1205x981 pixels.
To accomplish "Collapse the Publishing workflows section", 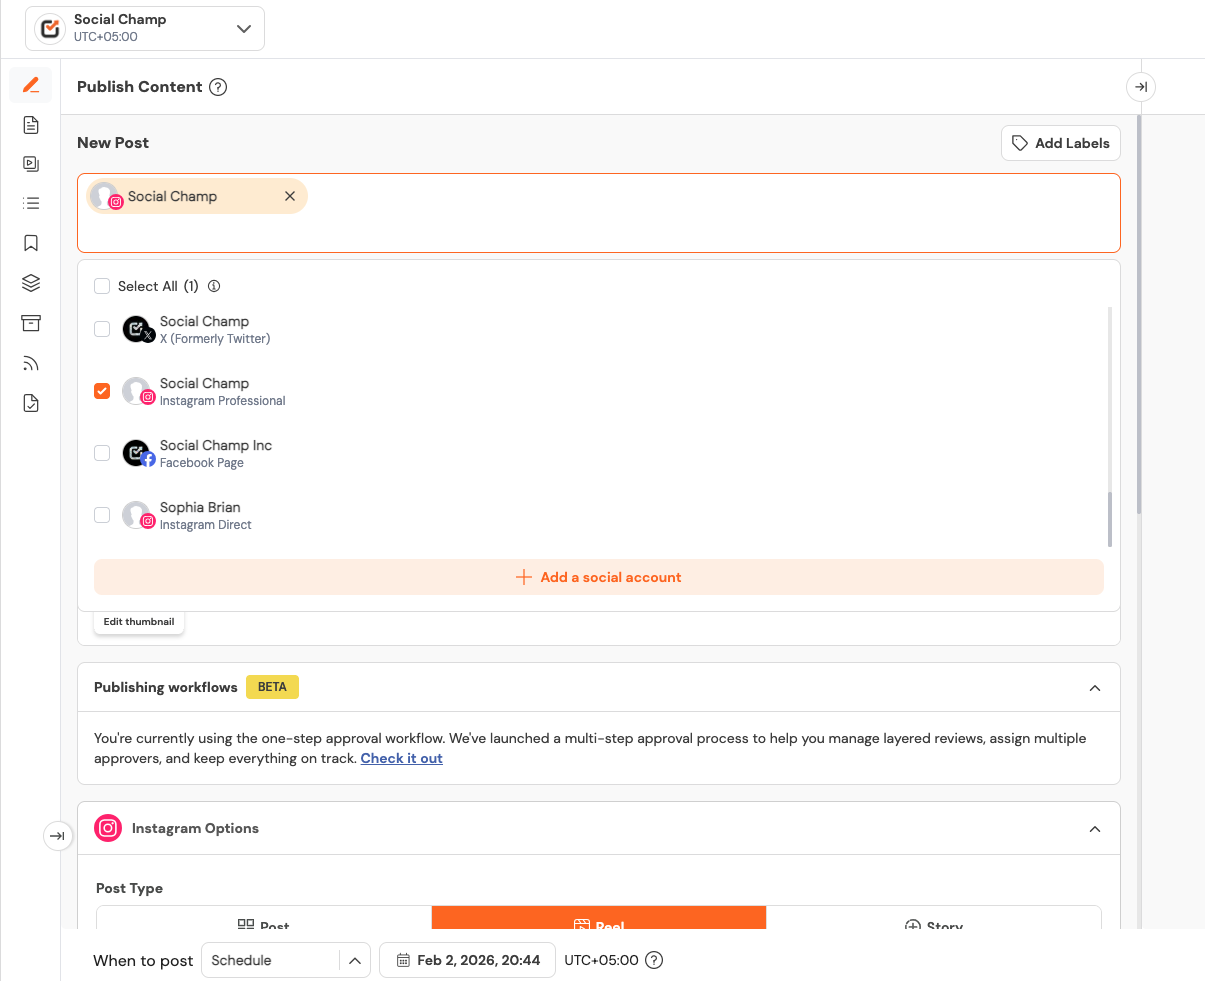I will (x=1095, y=688).
